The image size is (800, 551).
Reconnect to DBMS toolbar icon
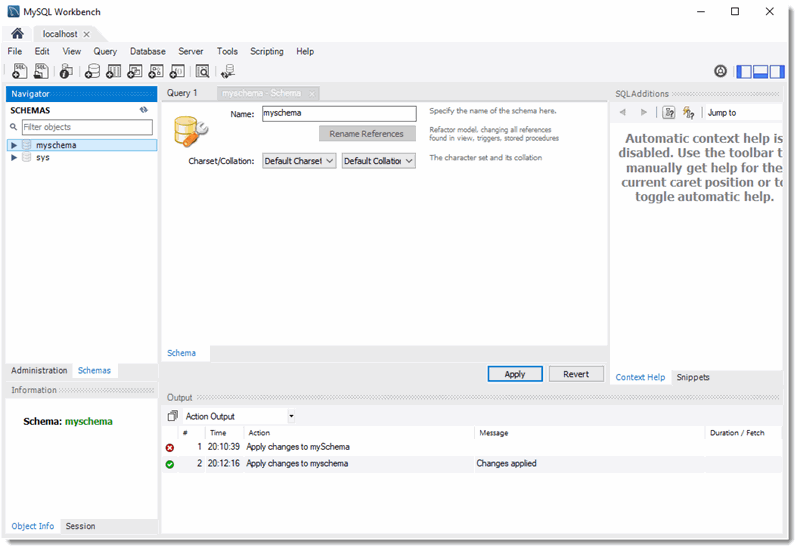point(228,71)
